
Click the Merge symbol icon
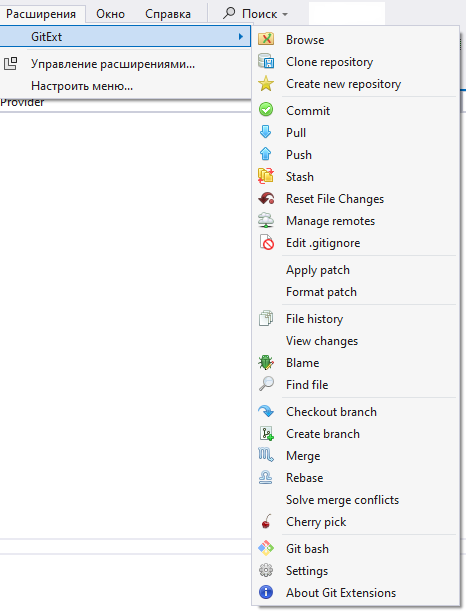click(x=266, y=455)
